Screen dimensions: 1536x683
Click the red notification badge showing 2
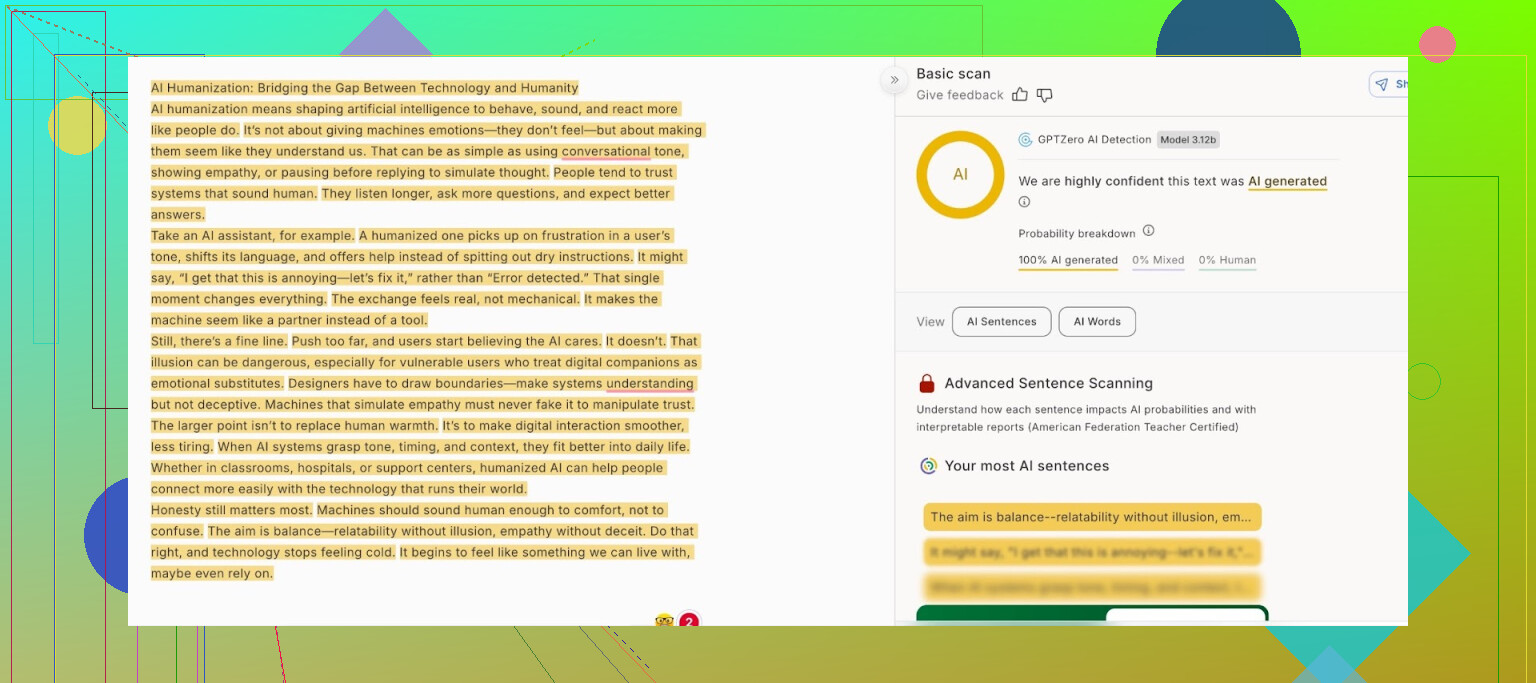(x=688, y=622)
